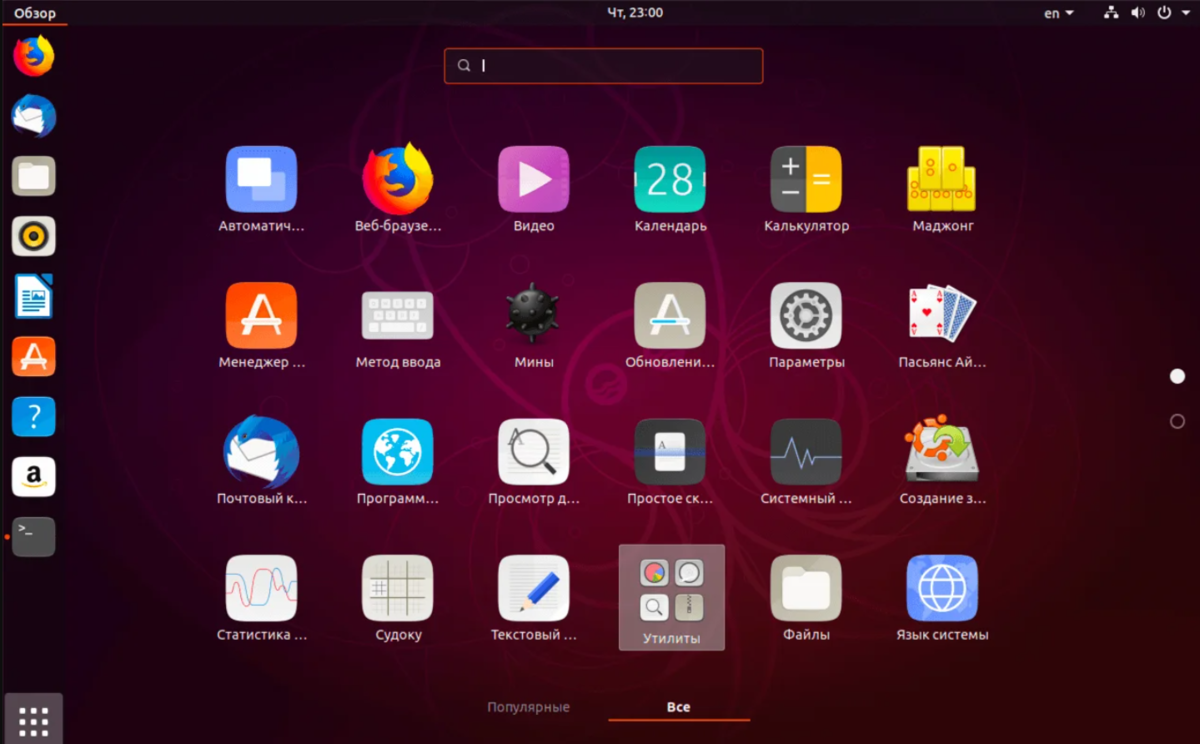
Task: Click the Обзор activities button
Action: pyautogui.click(x=35, y=13)
